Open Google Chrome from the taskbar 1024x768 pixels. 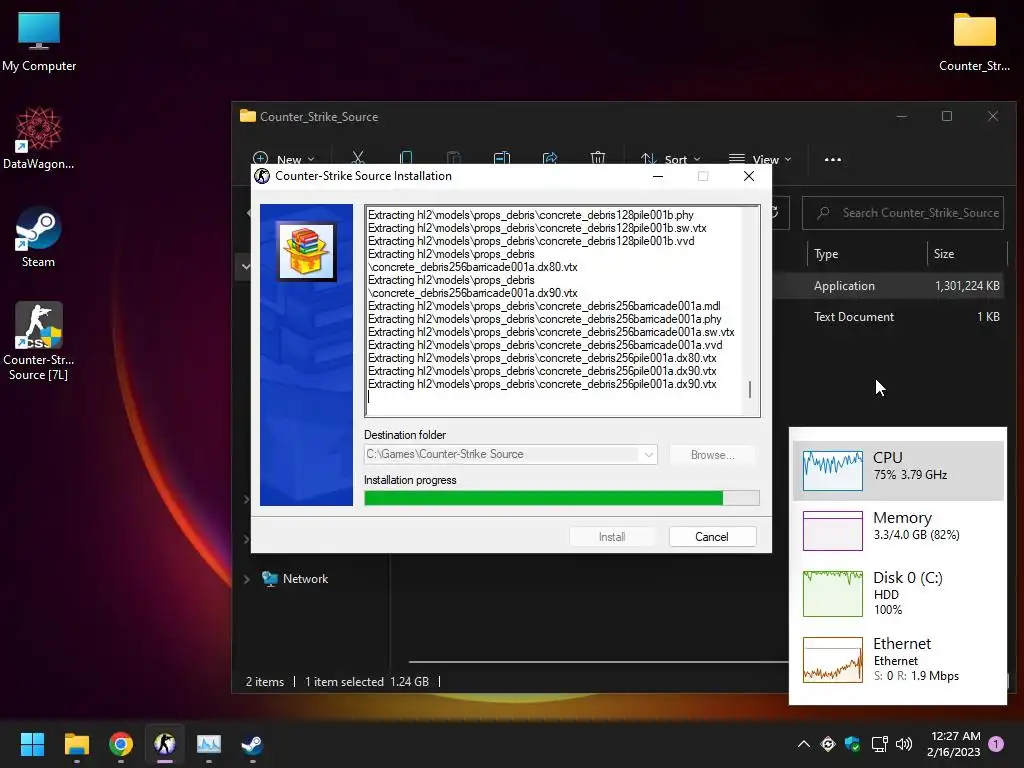[x=121, y=744]
